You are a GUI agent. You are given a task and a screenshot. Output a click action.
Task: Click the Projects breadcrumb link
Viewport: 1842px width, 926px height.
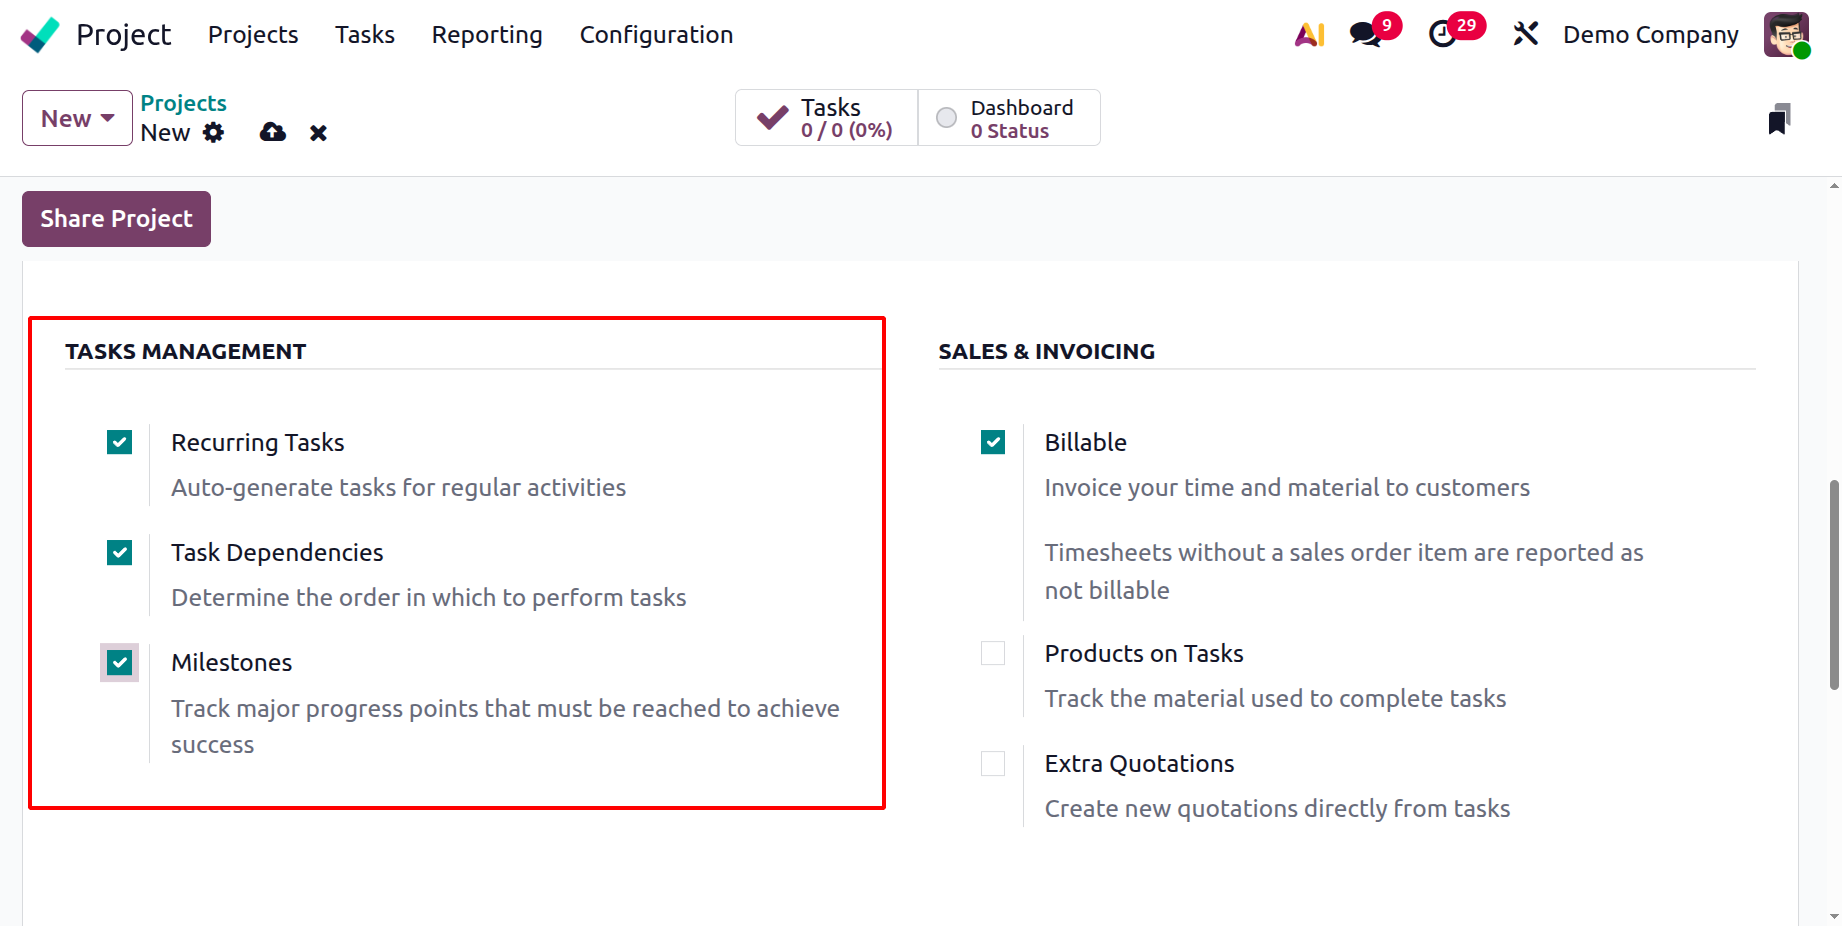pyautogui.click(x=183, y=103)
